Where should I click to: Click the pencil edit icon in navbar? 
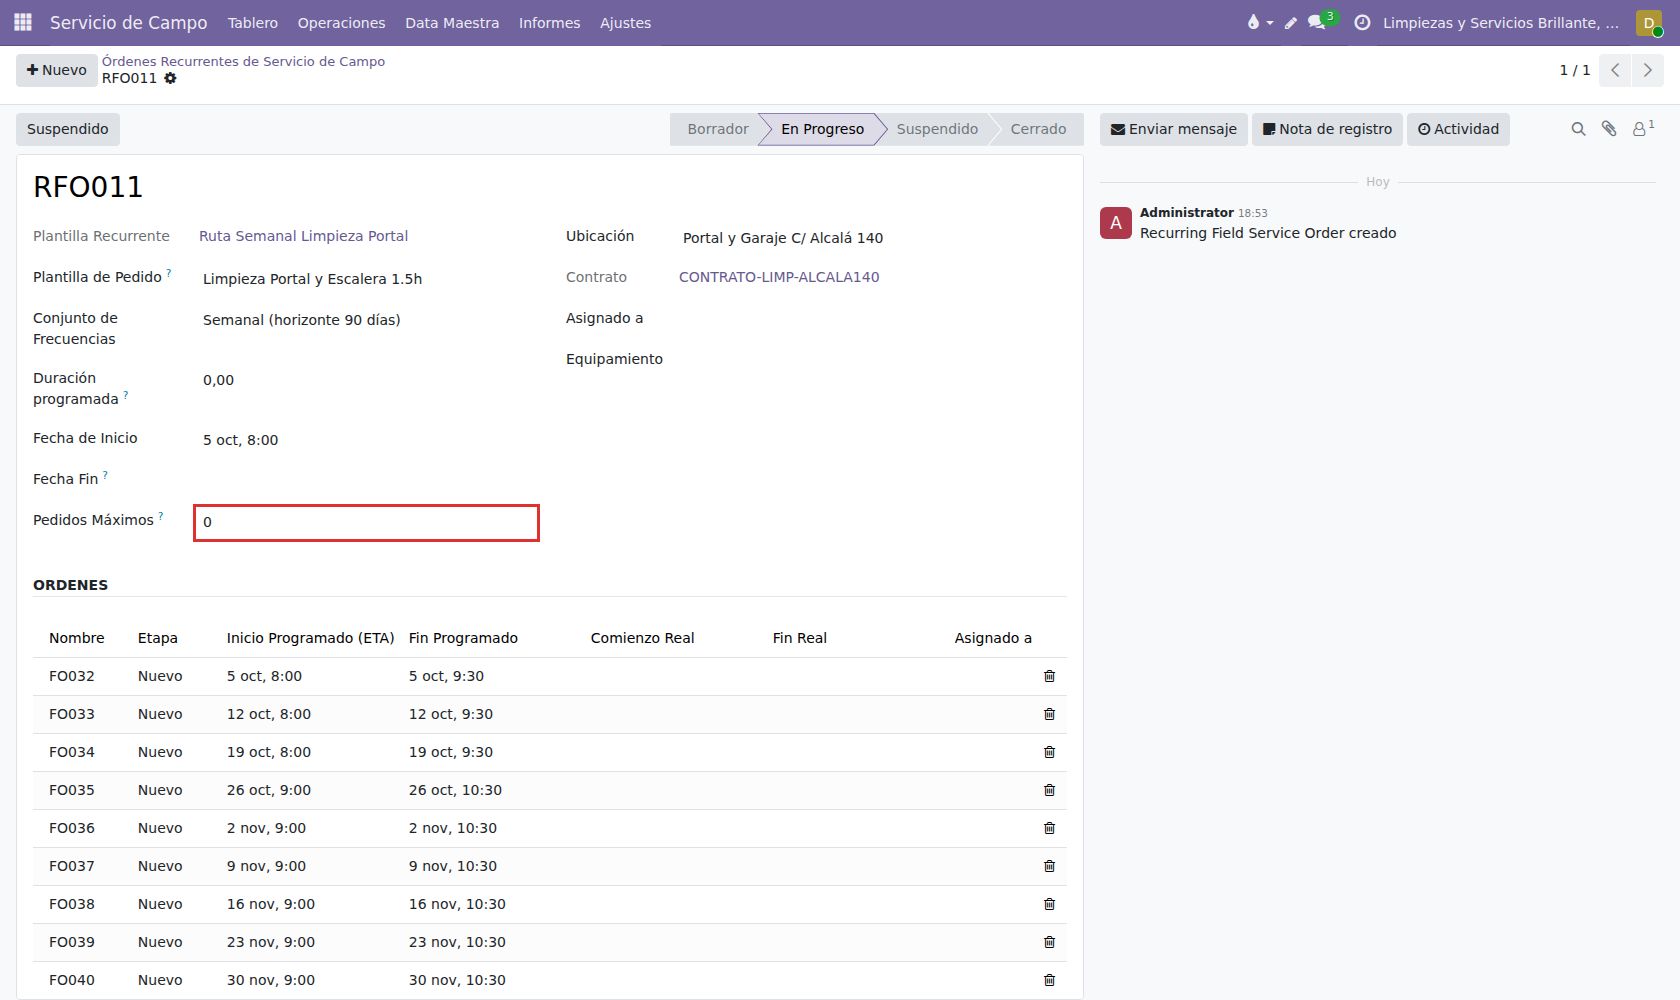(1291, 22)
